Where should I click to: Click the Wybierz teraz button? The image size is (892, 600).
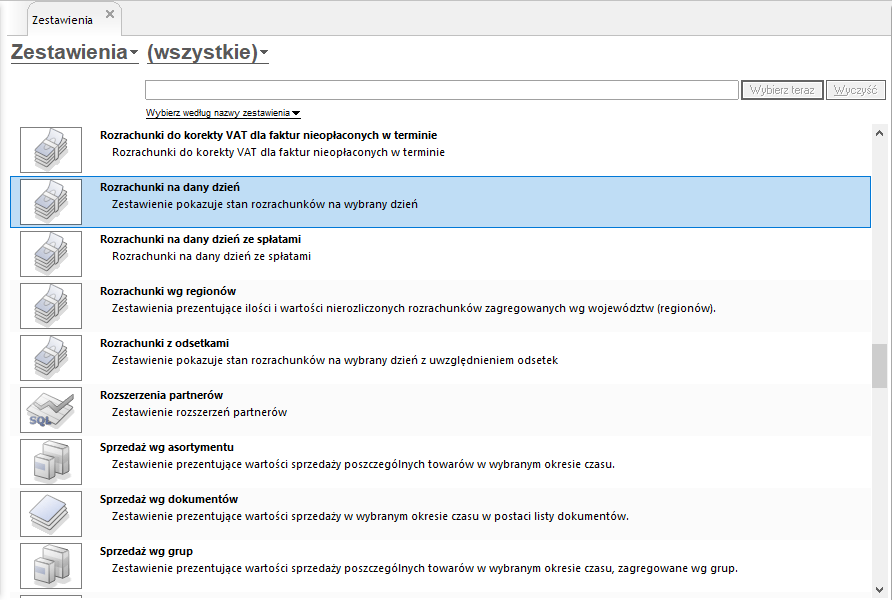click(x=782, y=90)
